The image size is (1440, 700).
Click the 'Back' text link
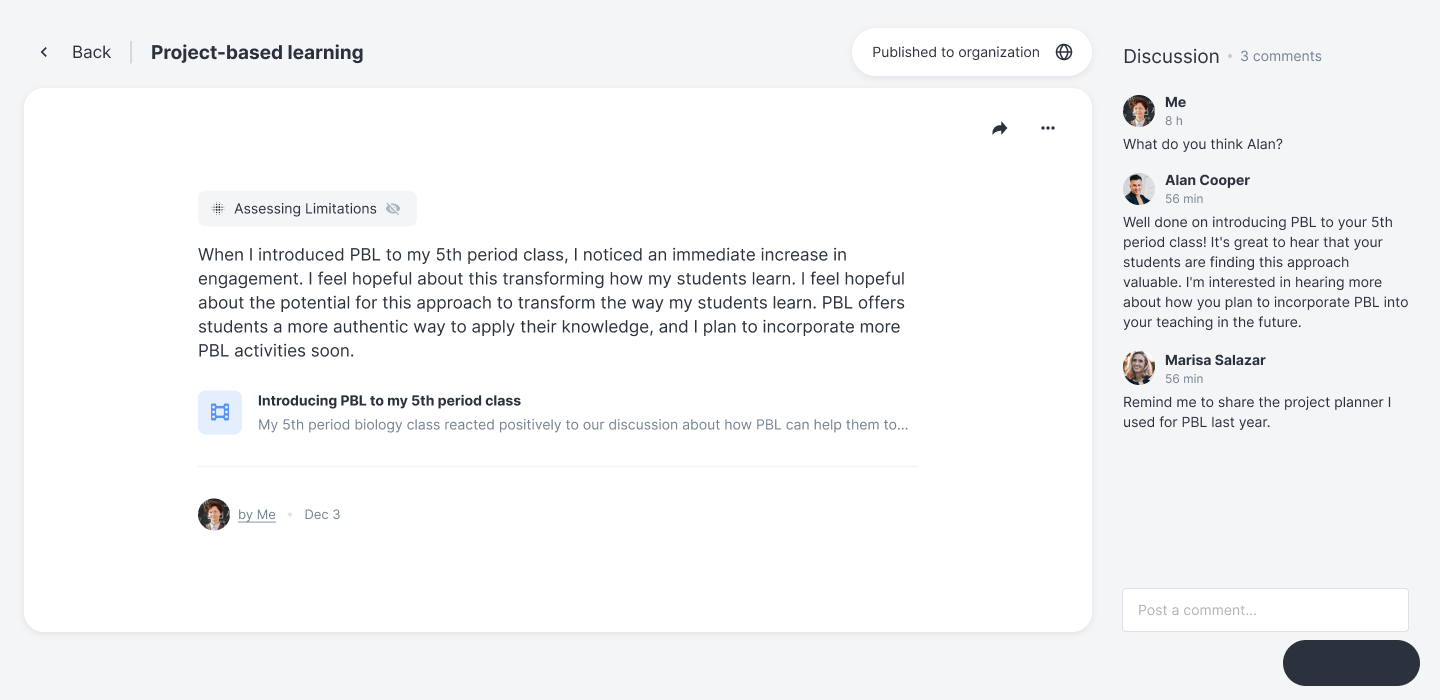pyautogui.click(x=91, y=52)
